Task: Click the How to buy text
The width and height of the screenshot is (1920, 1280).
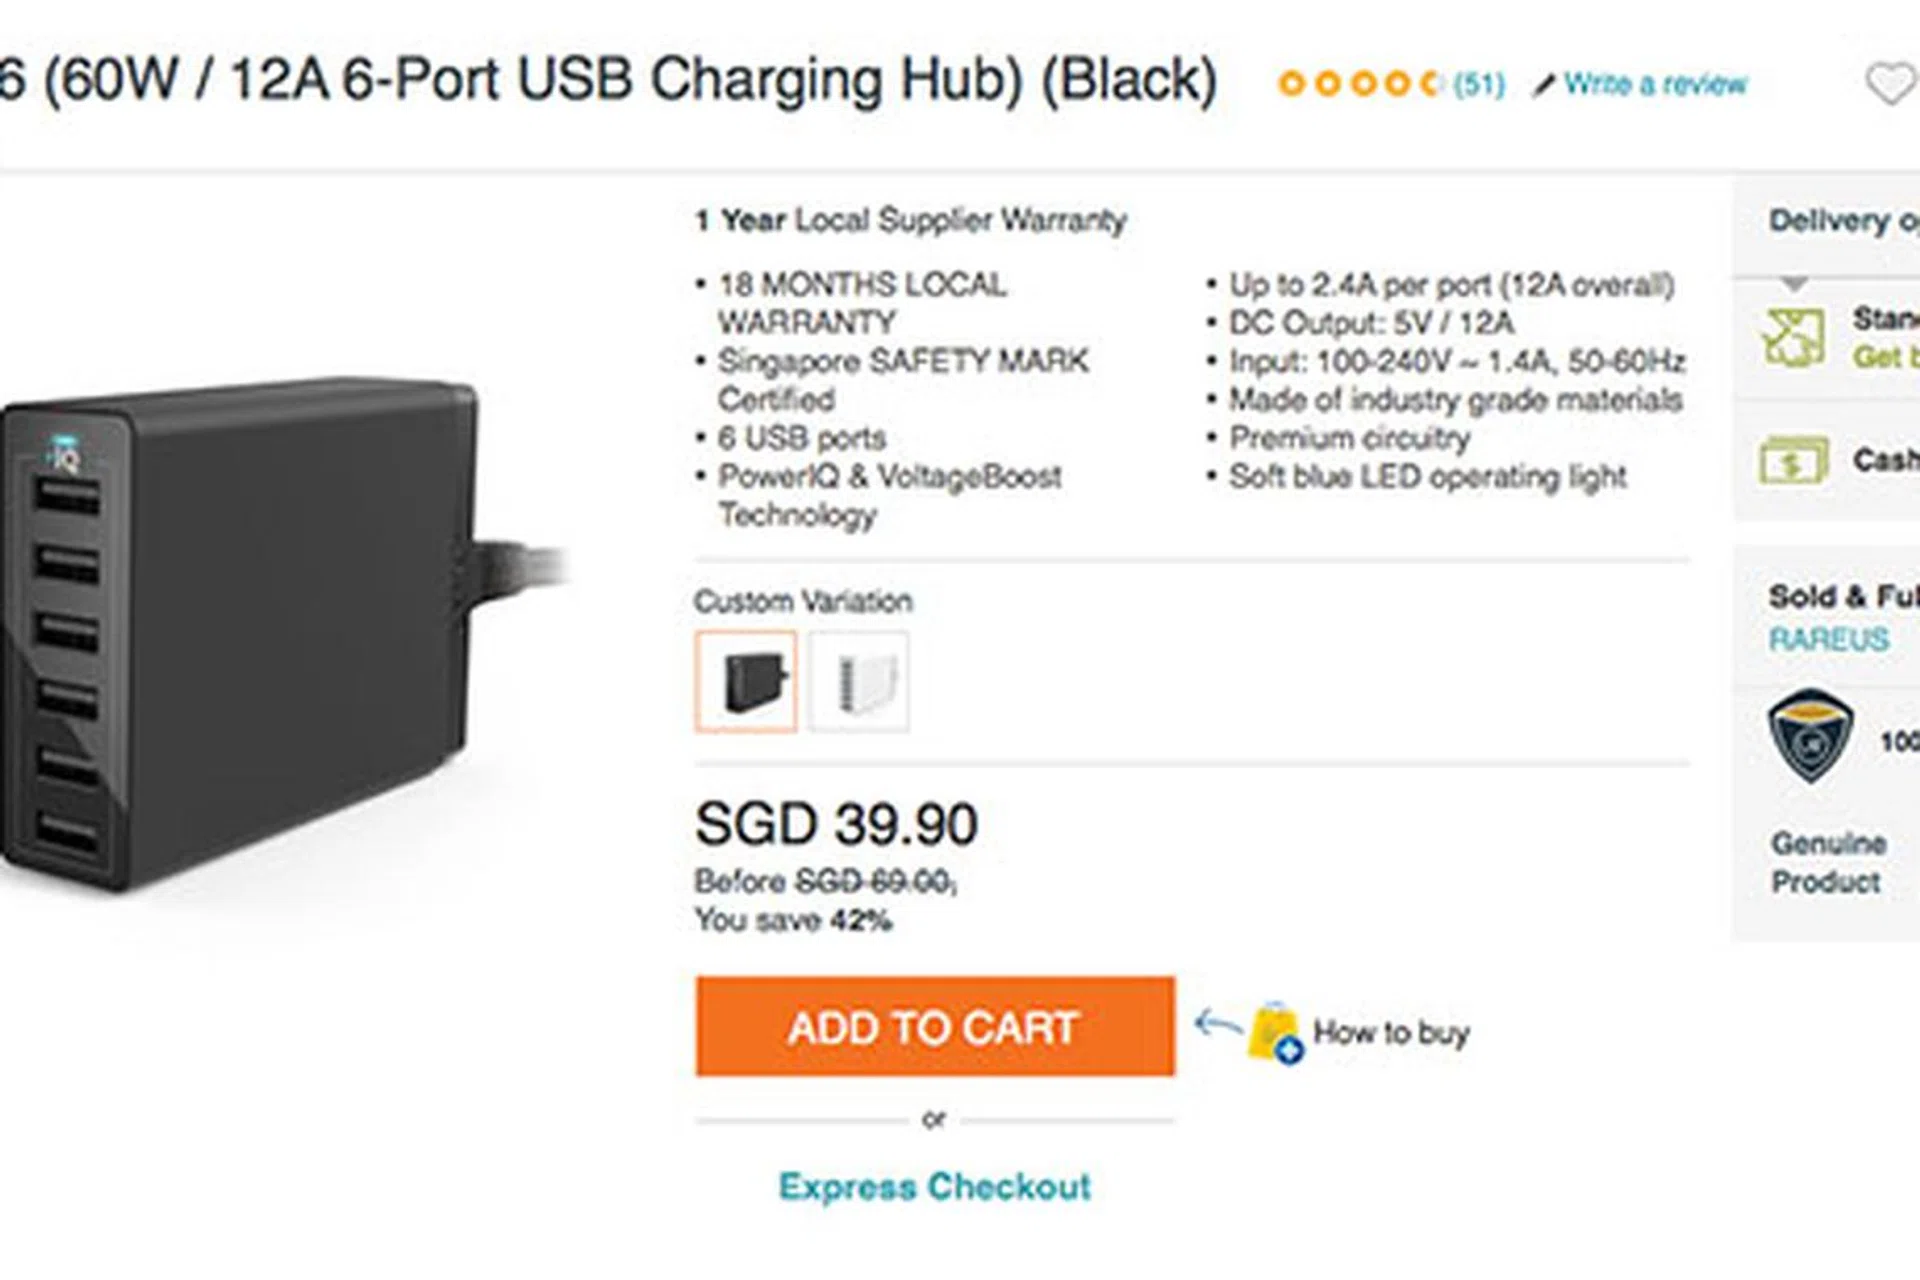Action: (x=1391, y=1032)
